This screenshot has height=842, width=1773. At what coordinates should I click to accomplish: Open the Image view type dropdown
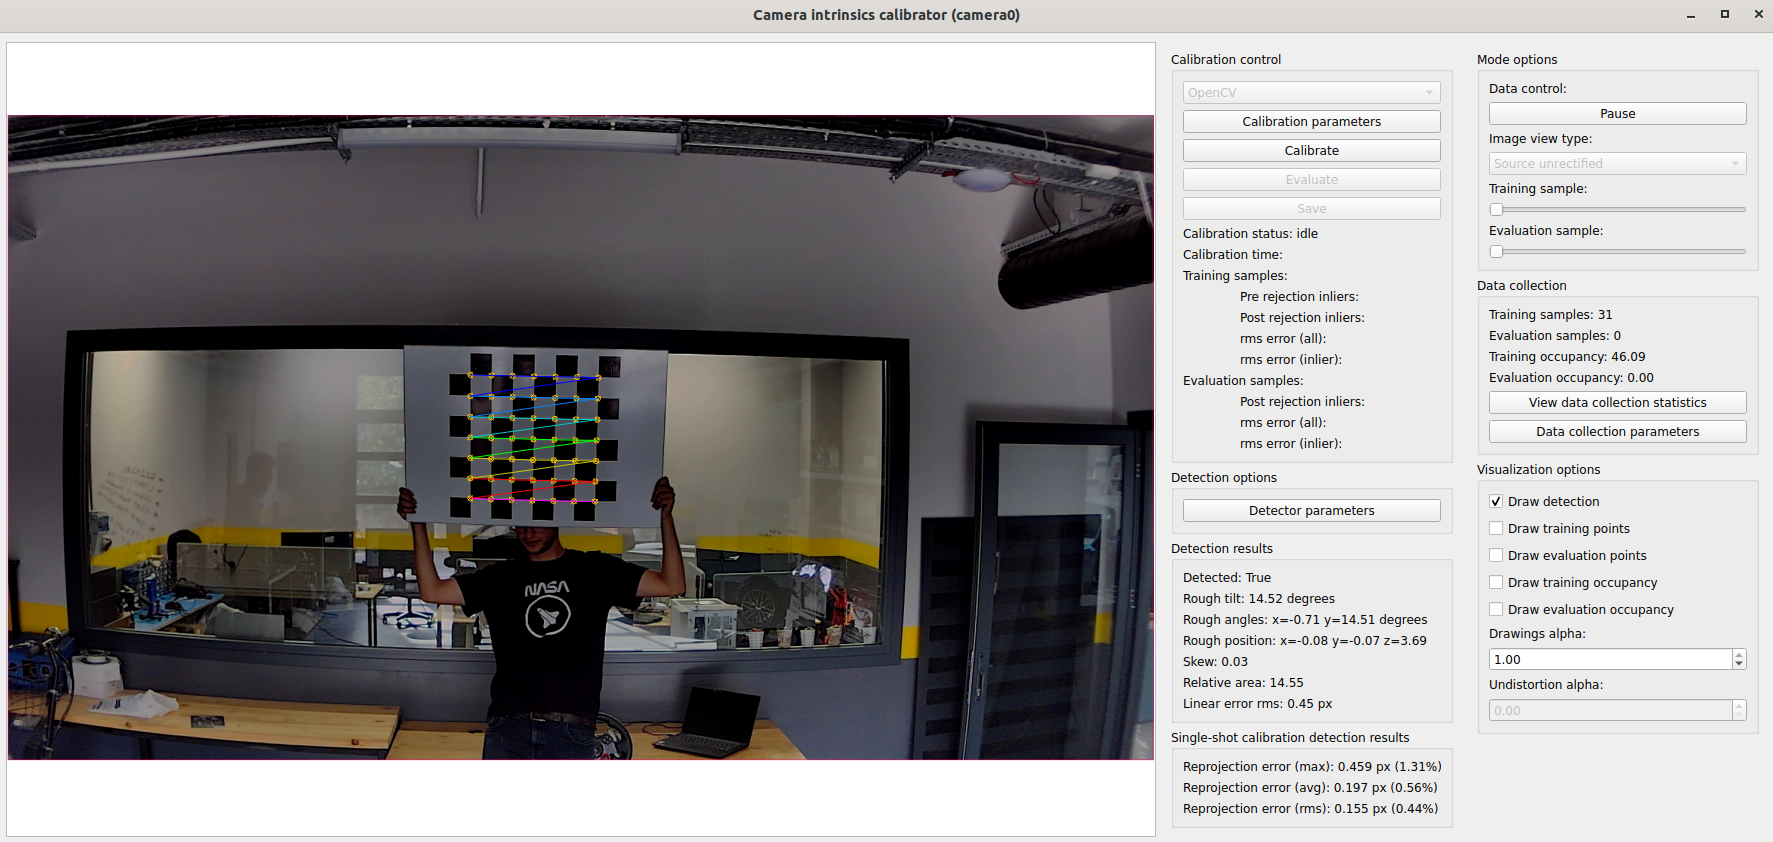point(1617,164)
